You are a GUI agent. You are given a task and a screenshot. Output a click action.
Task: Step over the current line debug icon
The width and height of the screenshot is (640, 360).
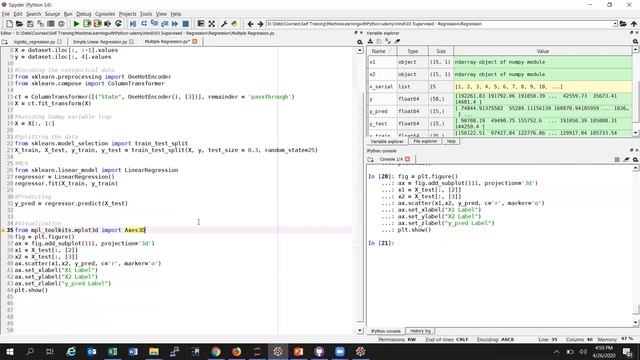[x=144, y=24]
